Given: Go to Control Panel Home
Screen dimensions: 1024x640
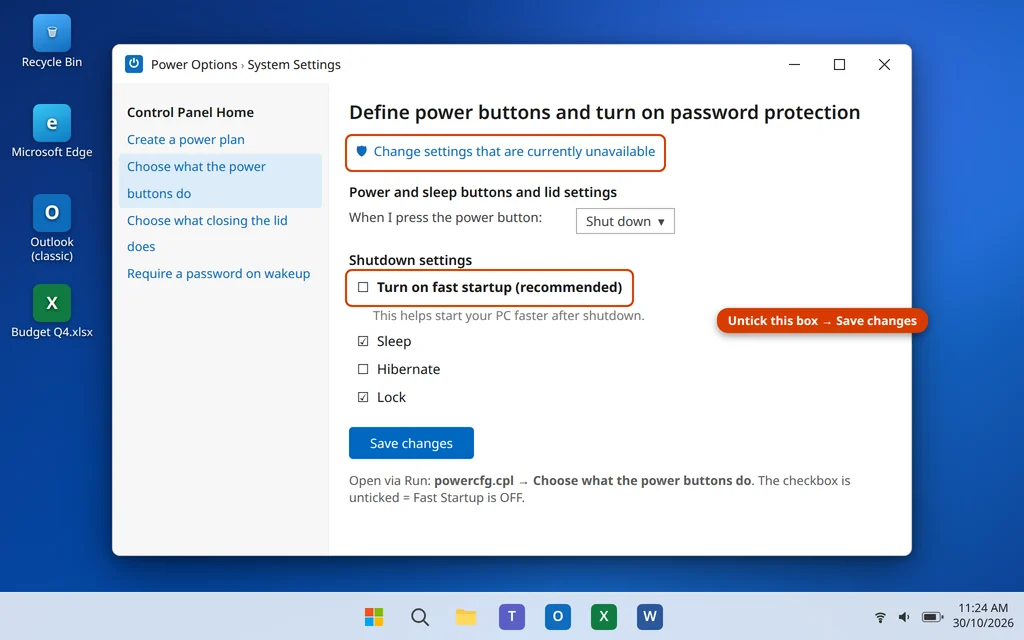Looking at the screenshot, I should click(x=190, y=112).
